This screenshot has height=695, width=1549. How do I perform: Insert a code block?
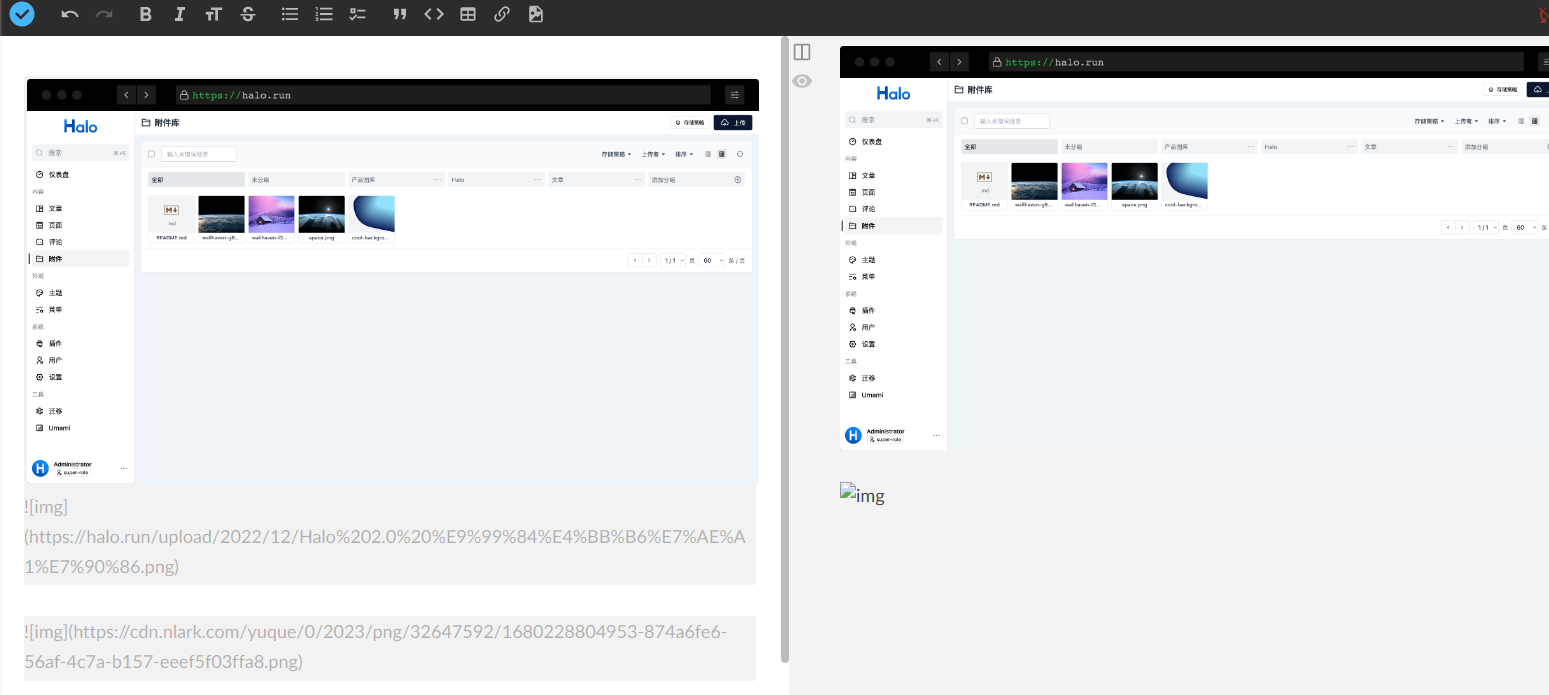(x=434, y=14)
